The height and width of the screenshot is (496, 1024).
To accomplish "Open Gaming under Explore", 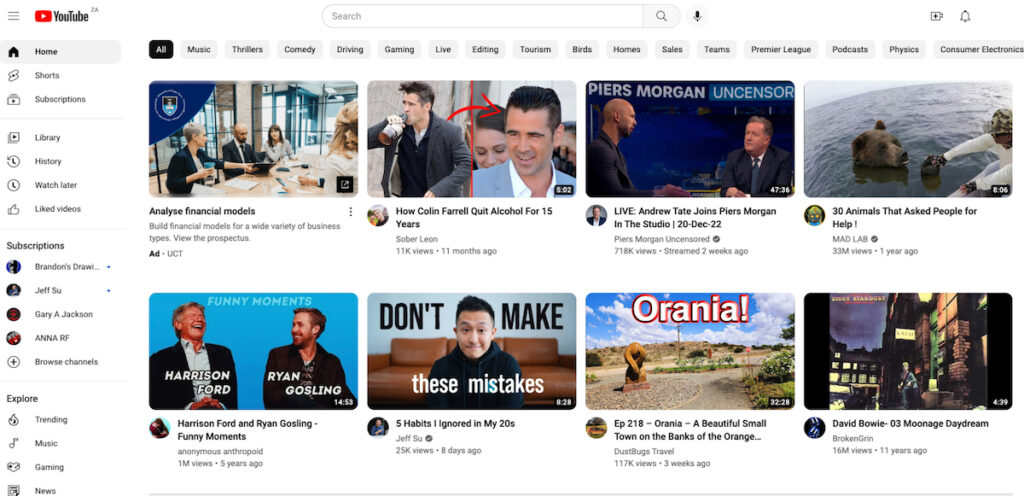I will (61, 467).
